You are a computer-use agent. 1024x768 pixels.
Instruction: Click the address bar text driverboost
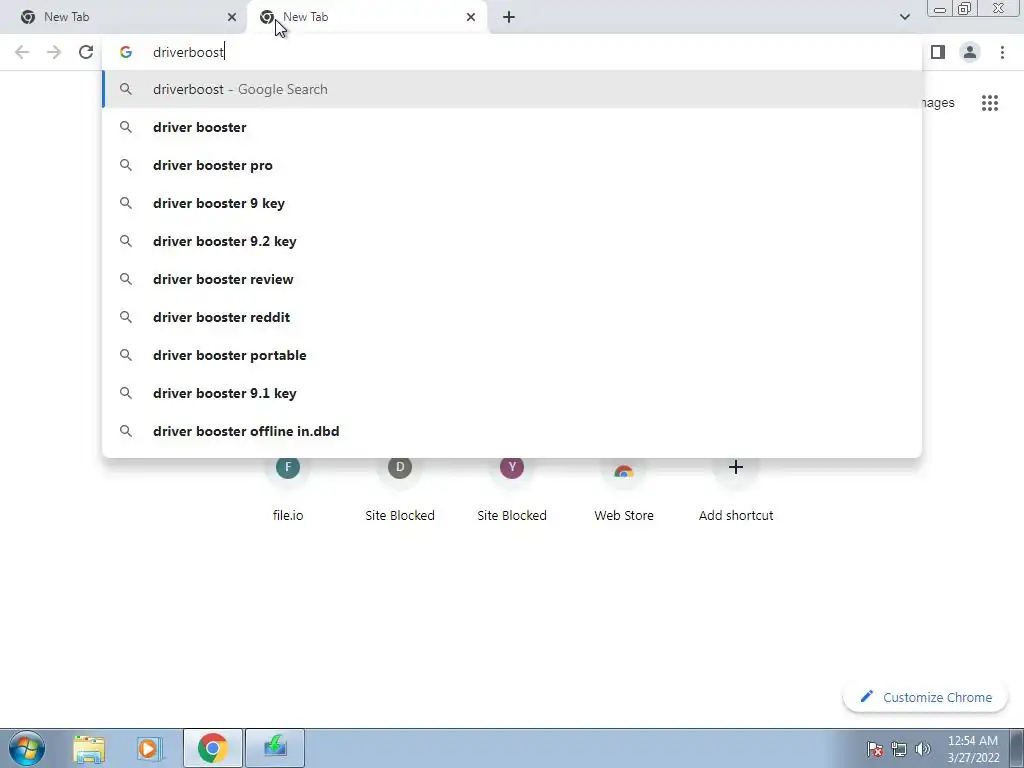[188, 52]
